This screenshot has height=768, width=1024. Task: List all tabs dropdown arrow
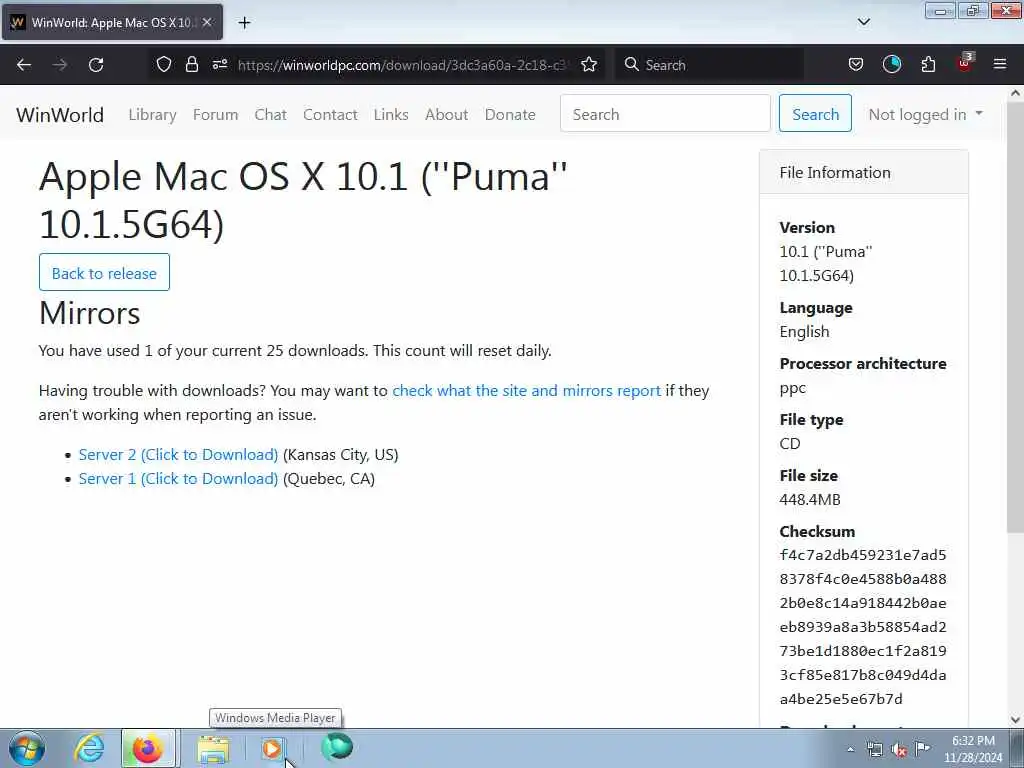[x=863, y=22]
